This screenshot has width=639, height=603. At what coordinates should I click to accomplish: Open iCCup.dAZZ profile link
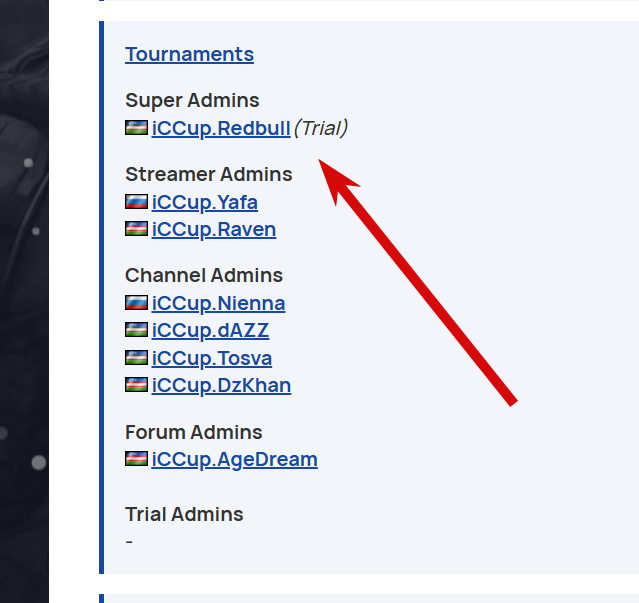[210, 330]
